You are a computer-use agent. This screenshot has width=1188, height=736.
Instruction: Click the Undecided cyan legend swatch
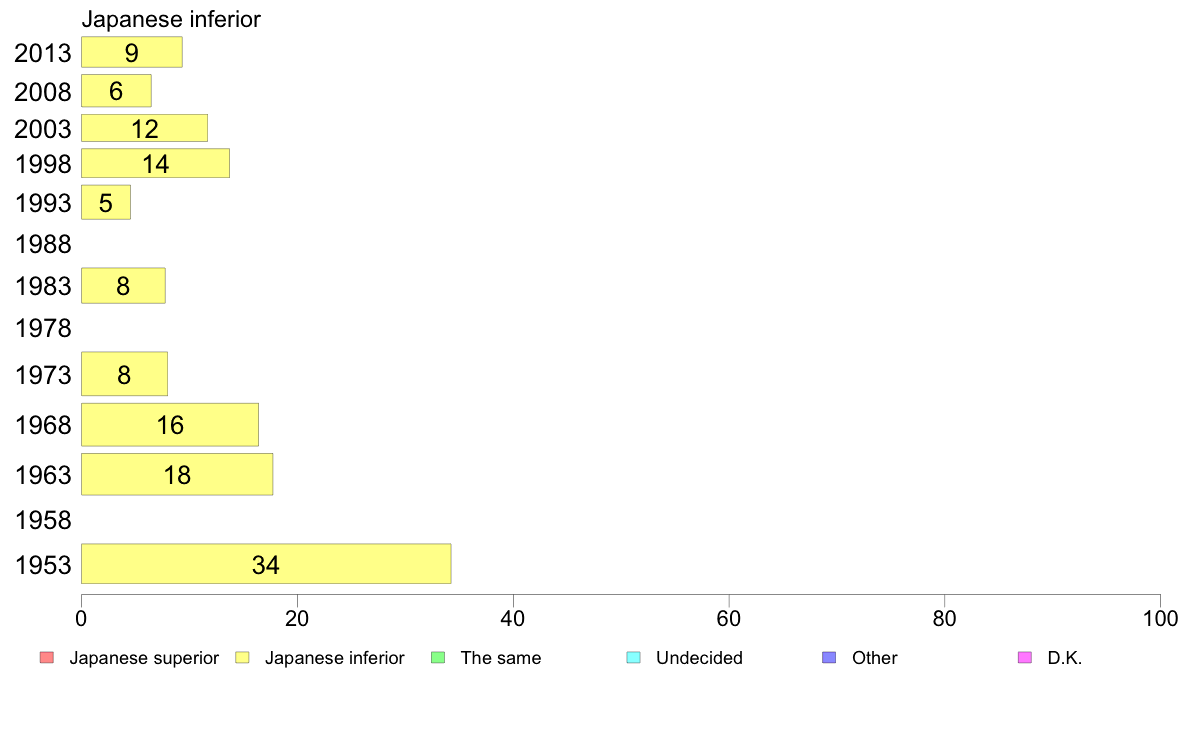634,657
